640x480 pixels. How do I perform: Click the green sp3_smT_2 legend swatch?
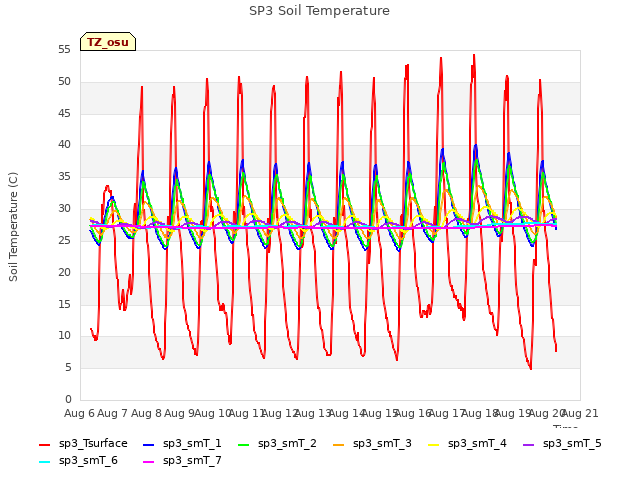244,444
